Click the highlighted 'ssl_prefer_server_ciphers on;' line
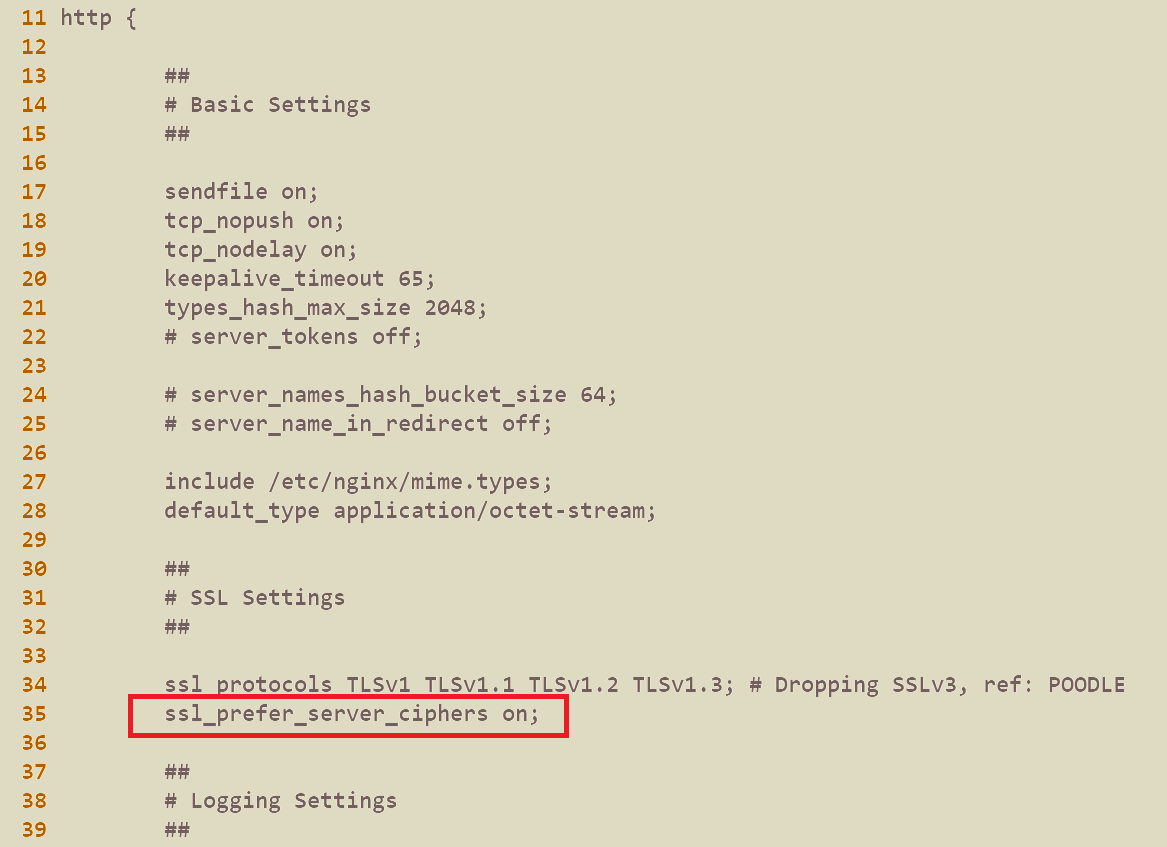The width and height of the screenshot is (1167, 847). pos(351,715)
